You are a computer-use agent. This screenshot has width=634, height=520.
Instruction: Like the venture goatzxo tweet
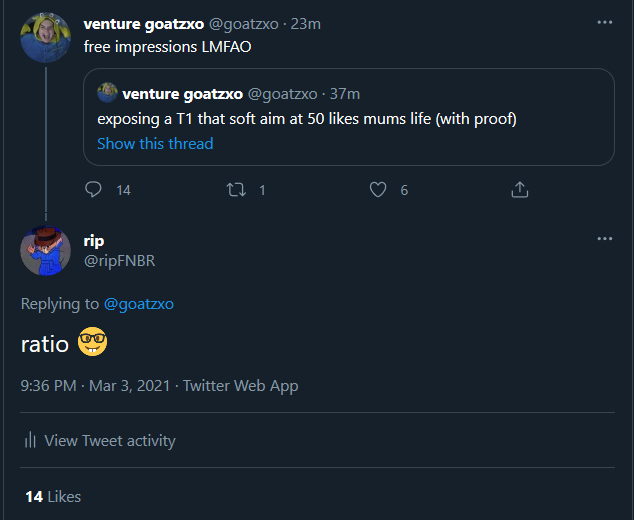pos(378,189)
